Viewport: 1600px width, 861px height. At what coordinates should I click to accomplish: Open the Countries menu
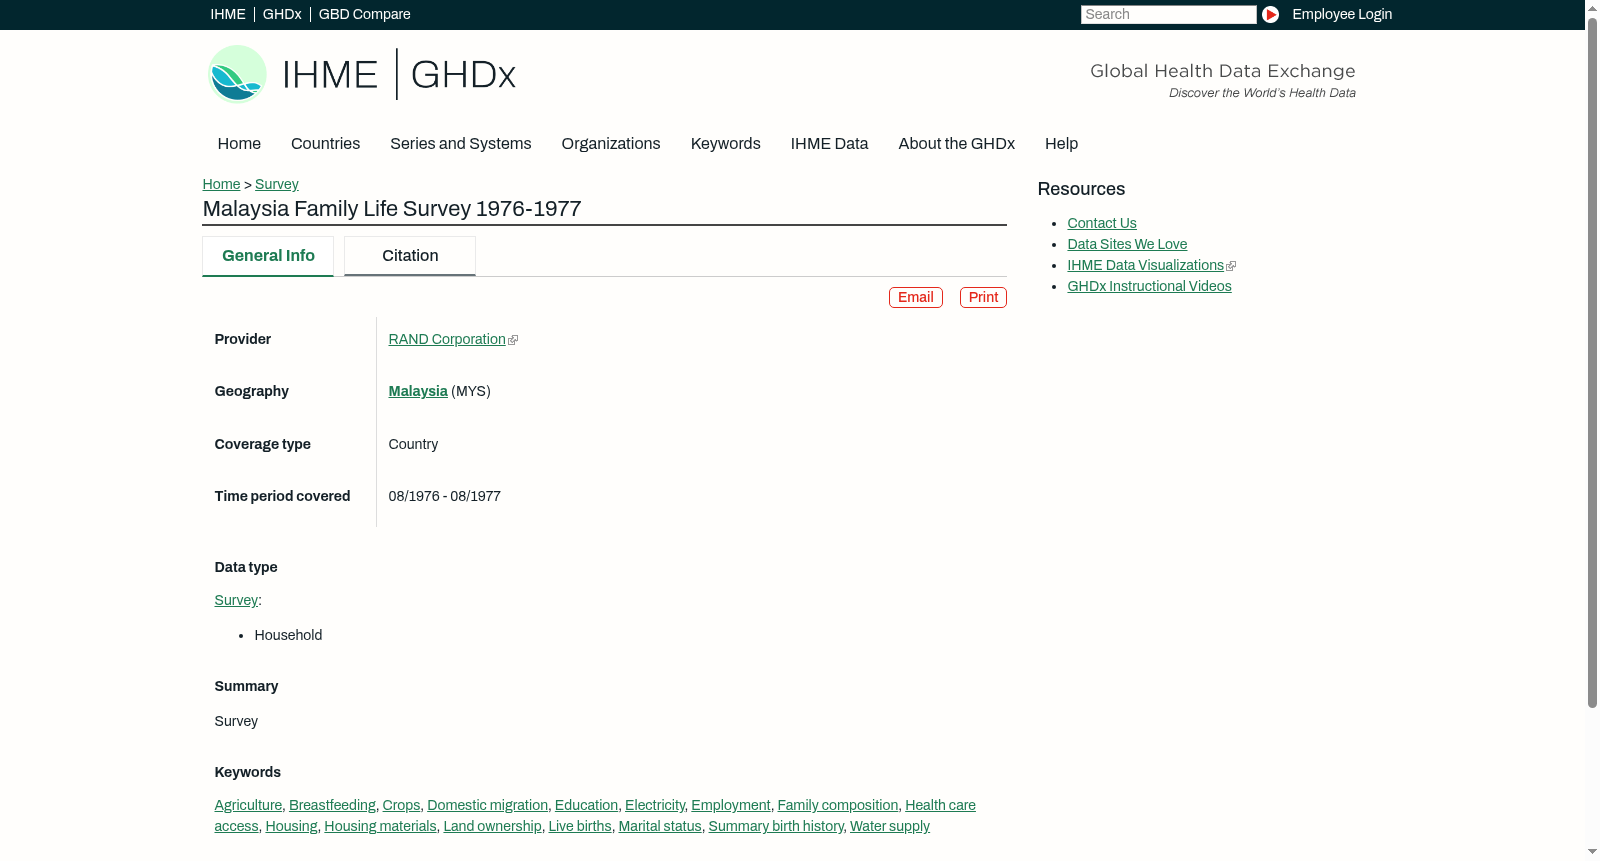point(325,144)
